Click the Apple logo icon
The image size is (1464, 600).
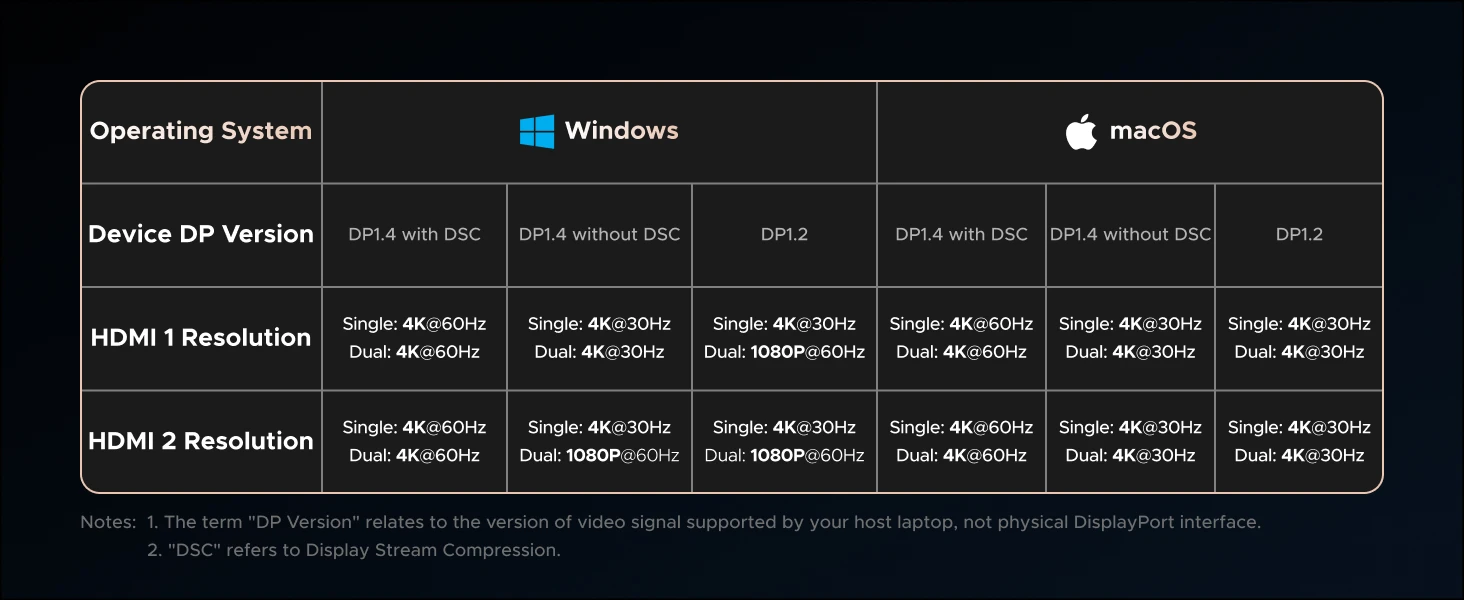tap(1081, 131)
